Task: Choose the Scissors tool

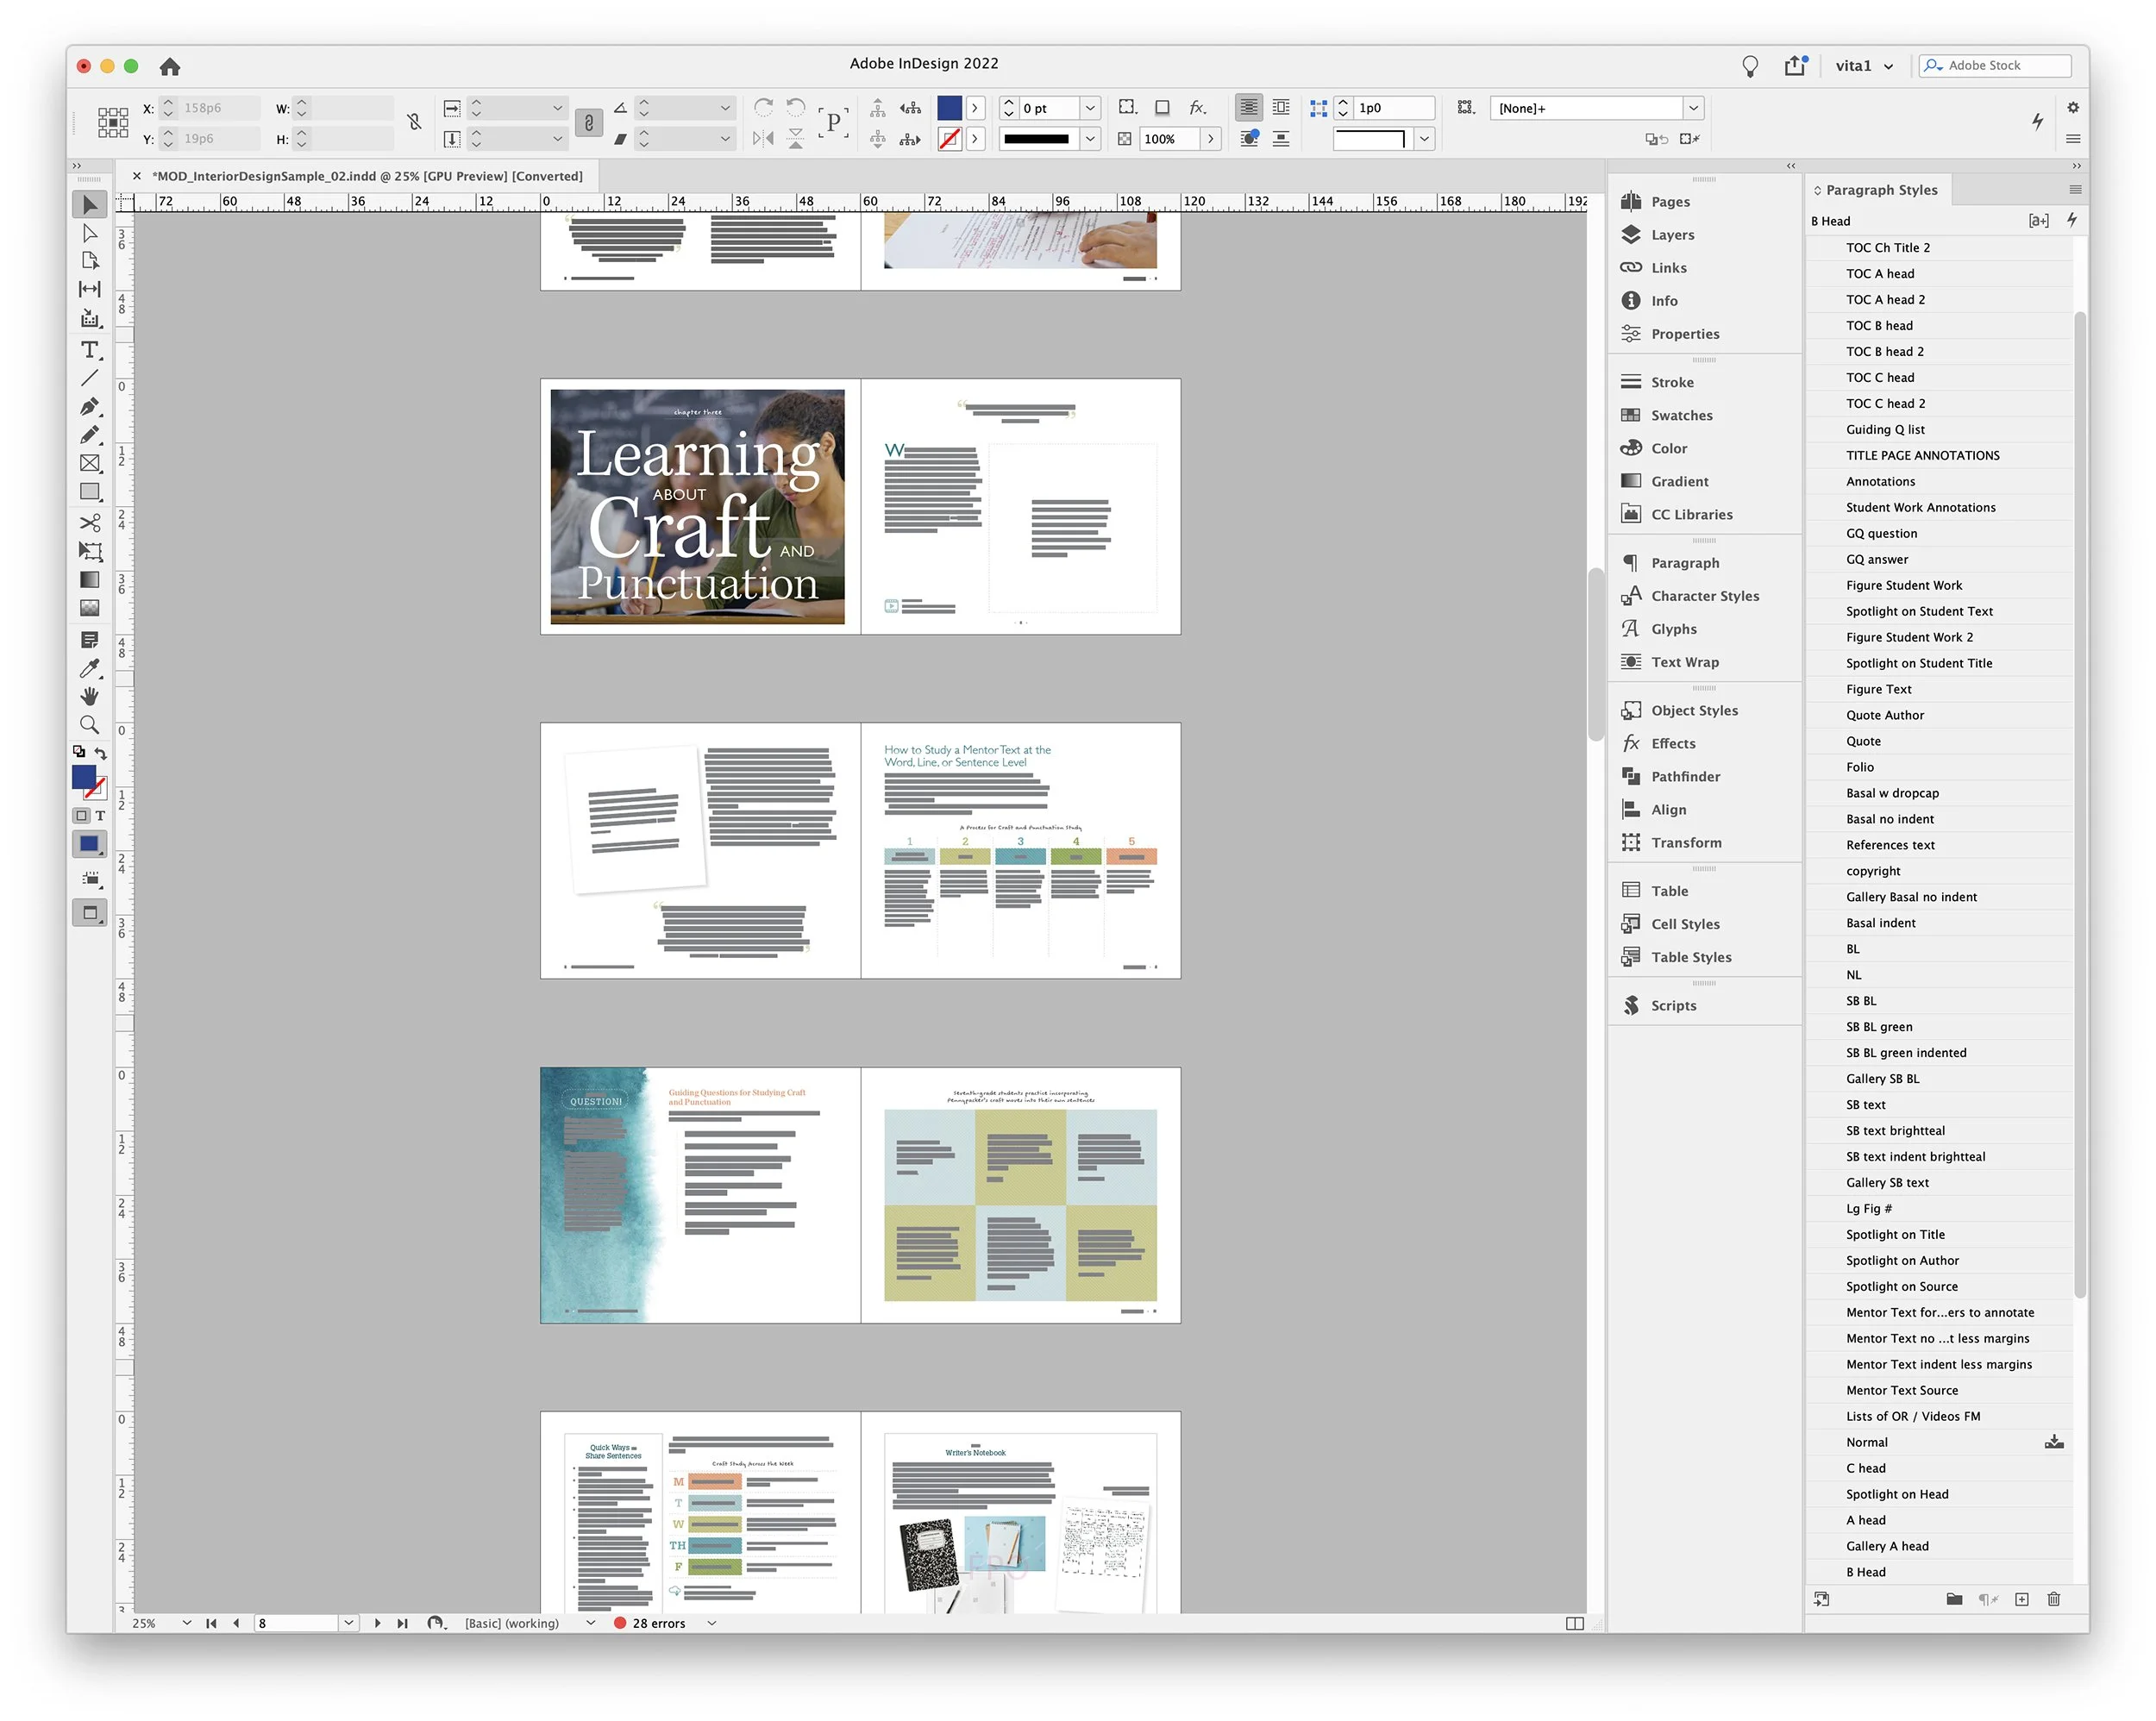Action: (90, 522)
